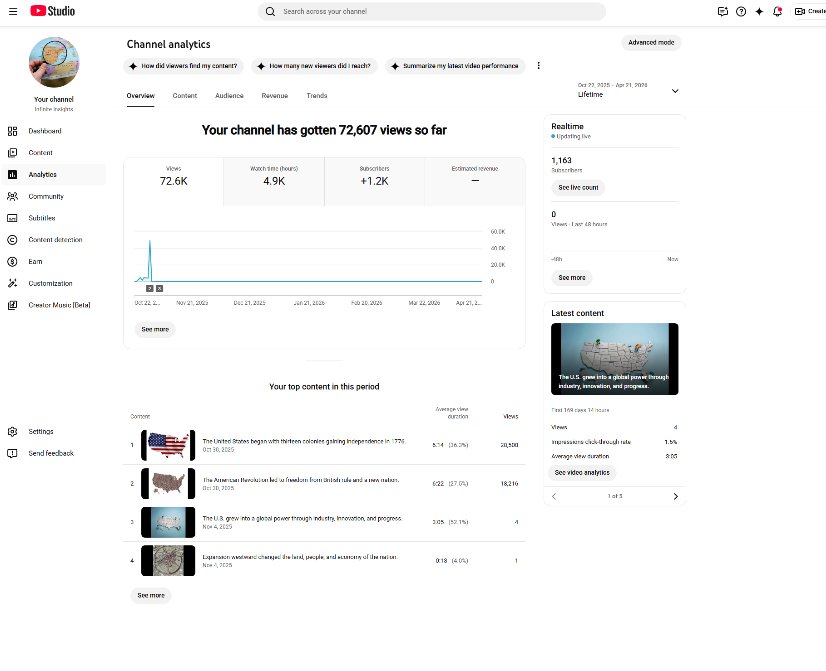The width and height of the screenshot is (826, 671).
Task: Open the hamburger navigation menu
Action: tap(13, 11)
